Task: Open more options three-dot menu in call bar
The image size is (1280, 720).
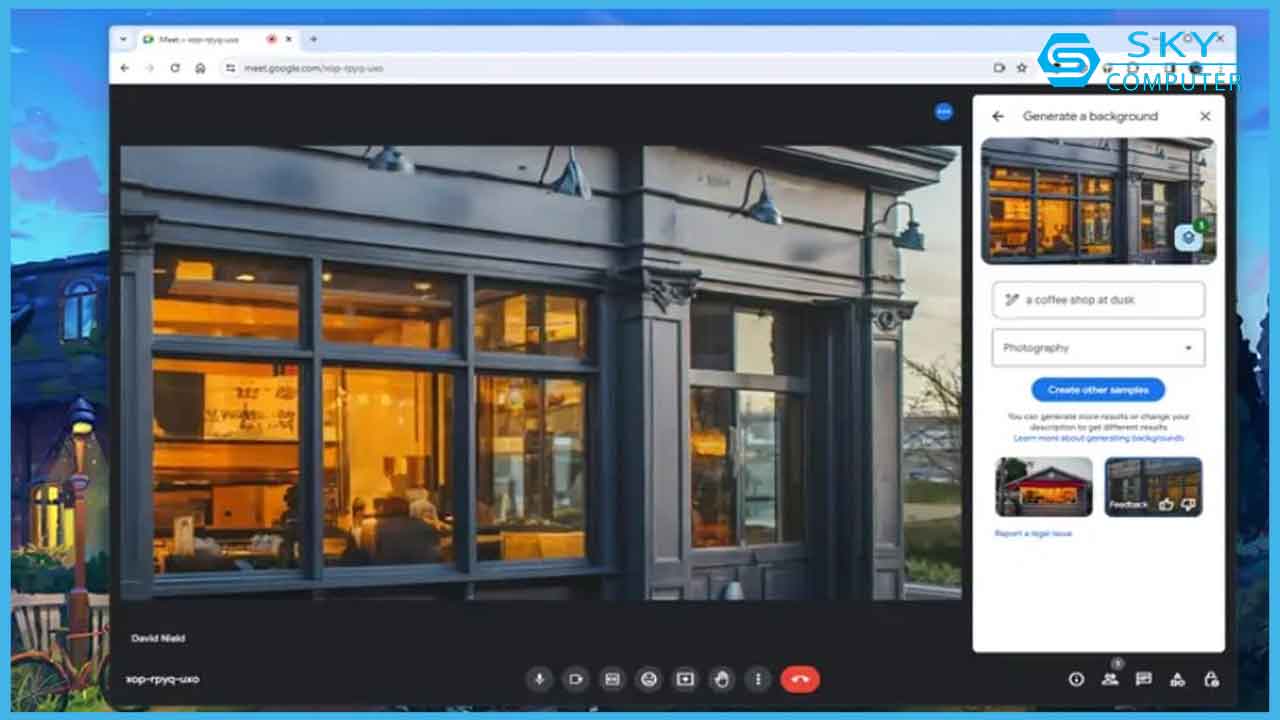Action: [758, 679]
